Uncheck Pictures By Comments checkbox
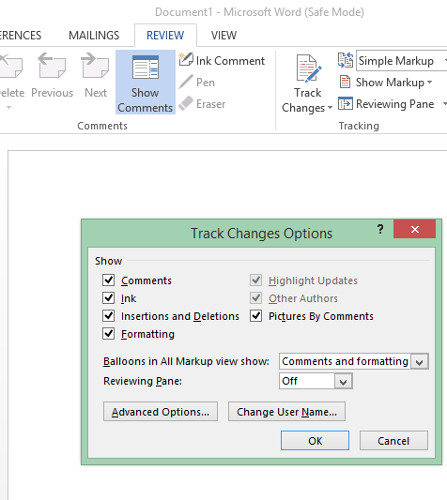Viewport: 447px width, 500px height. pos(256,316)
